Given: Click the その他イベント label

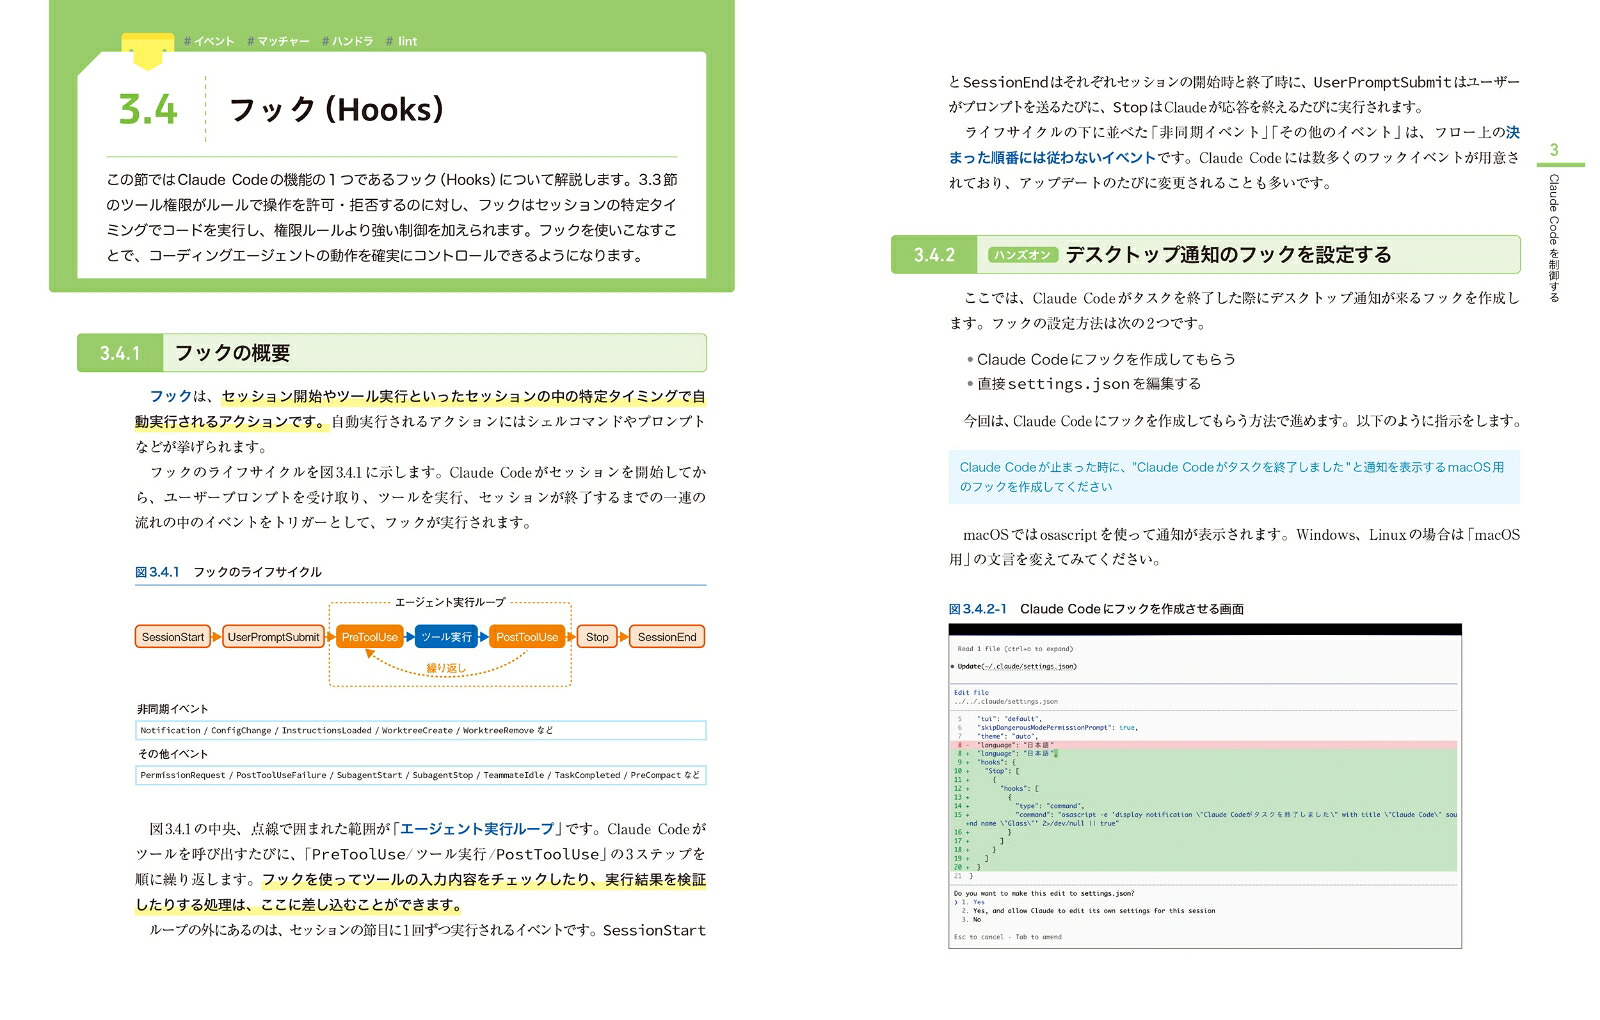Looking at the screenshot, I should [172, 754].
